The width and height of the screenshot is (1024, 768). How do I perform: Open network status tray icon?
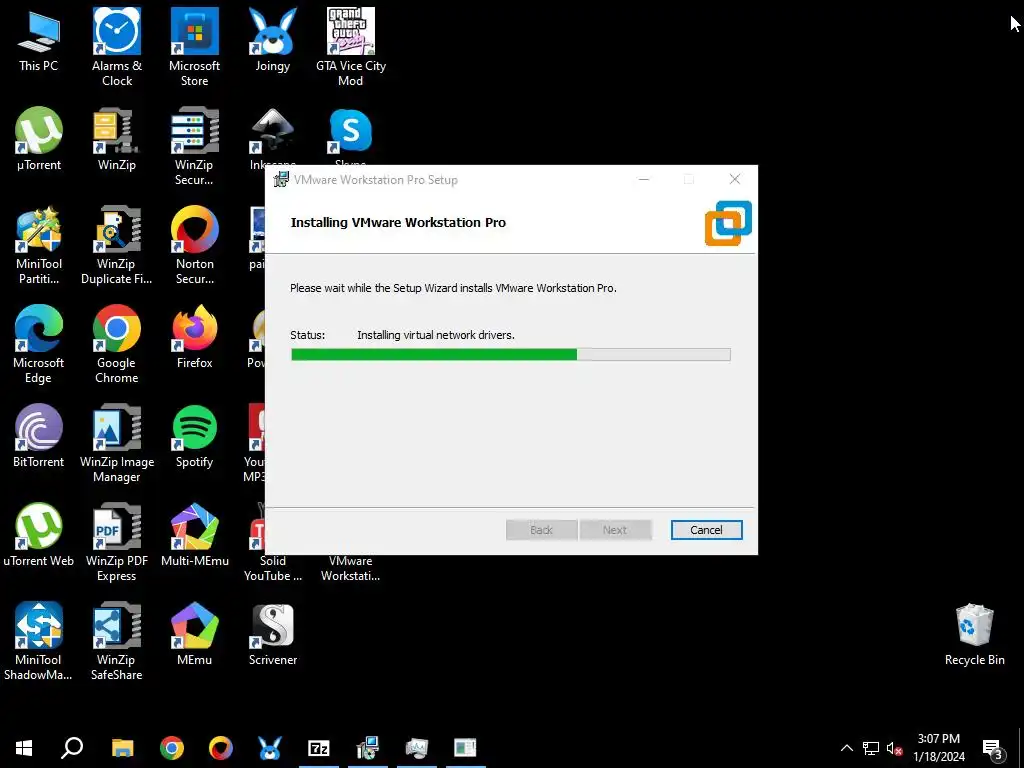tap(871, 748)
